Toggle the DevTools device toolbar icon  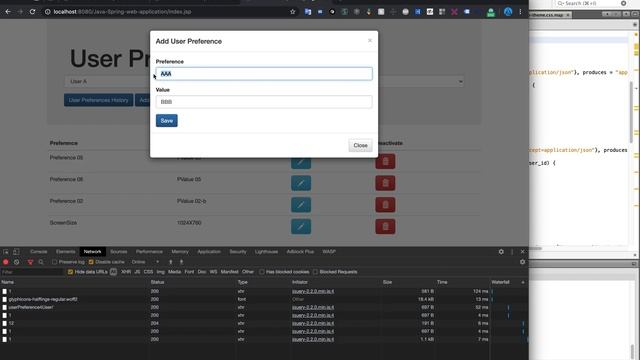pyautogui.click(x=16, y=252)
